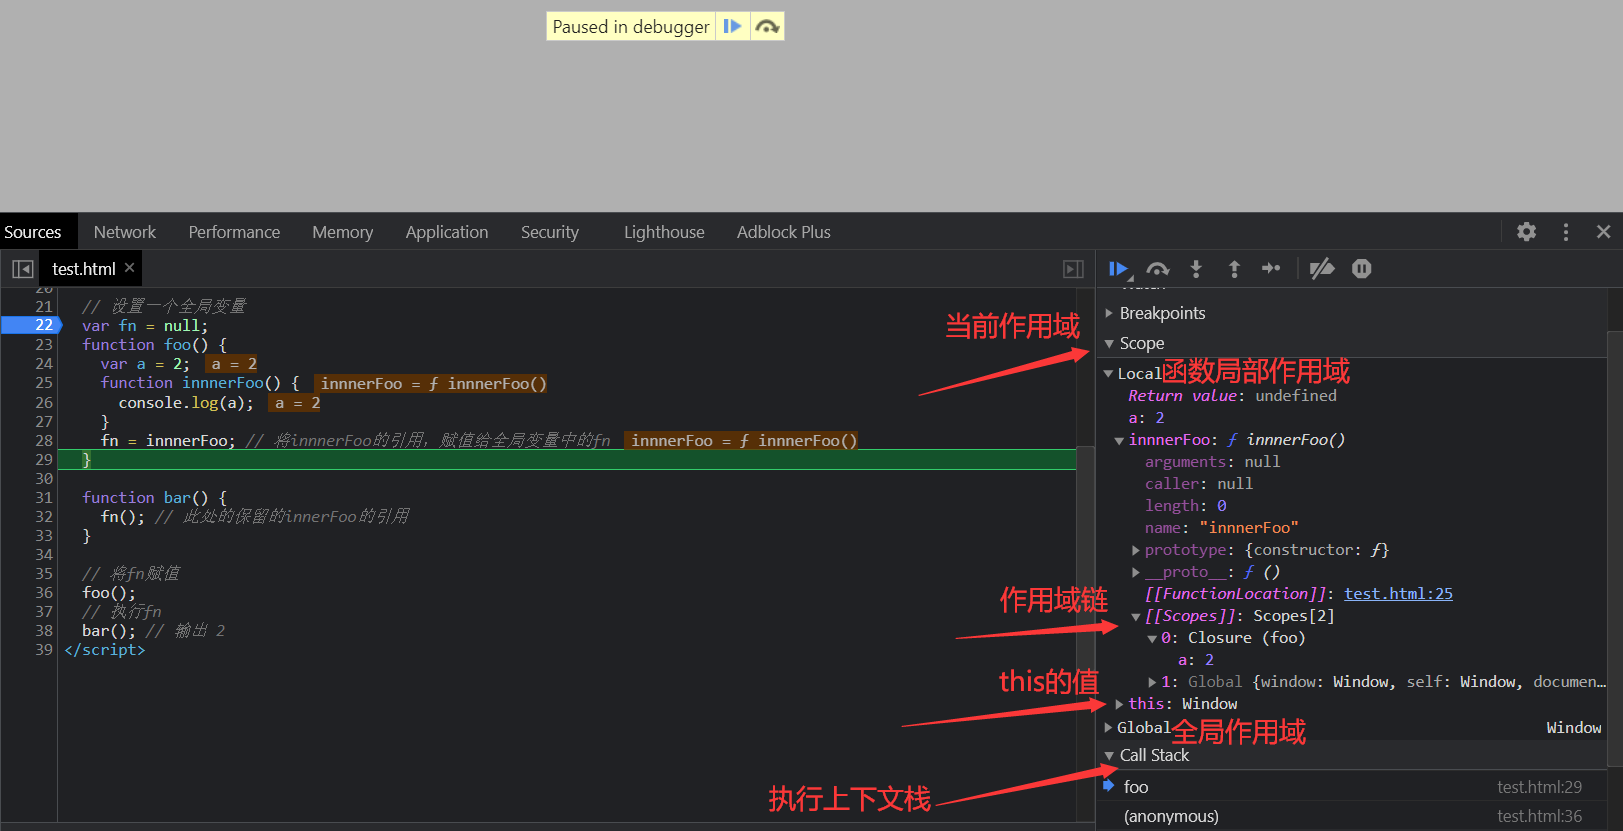Open the Security tab
This screenshot has width=1623, height=831.
(550, 232)
